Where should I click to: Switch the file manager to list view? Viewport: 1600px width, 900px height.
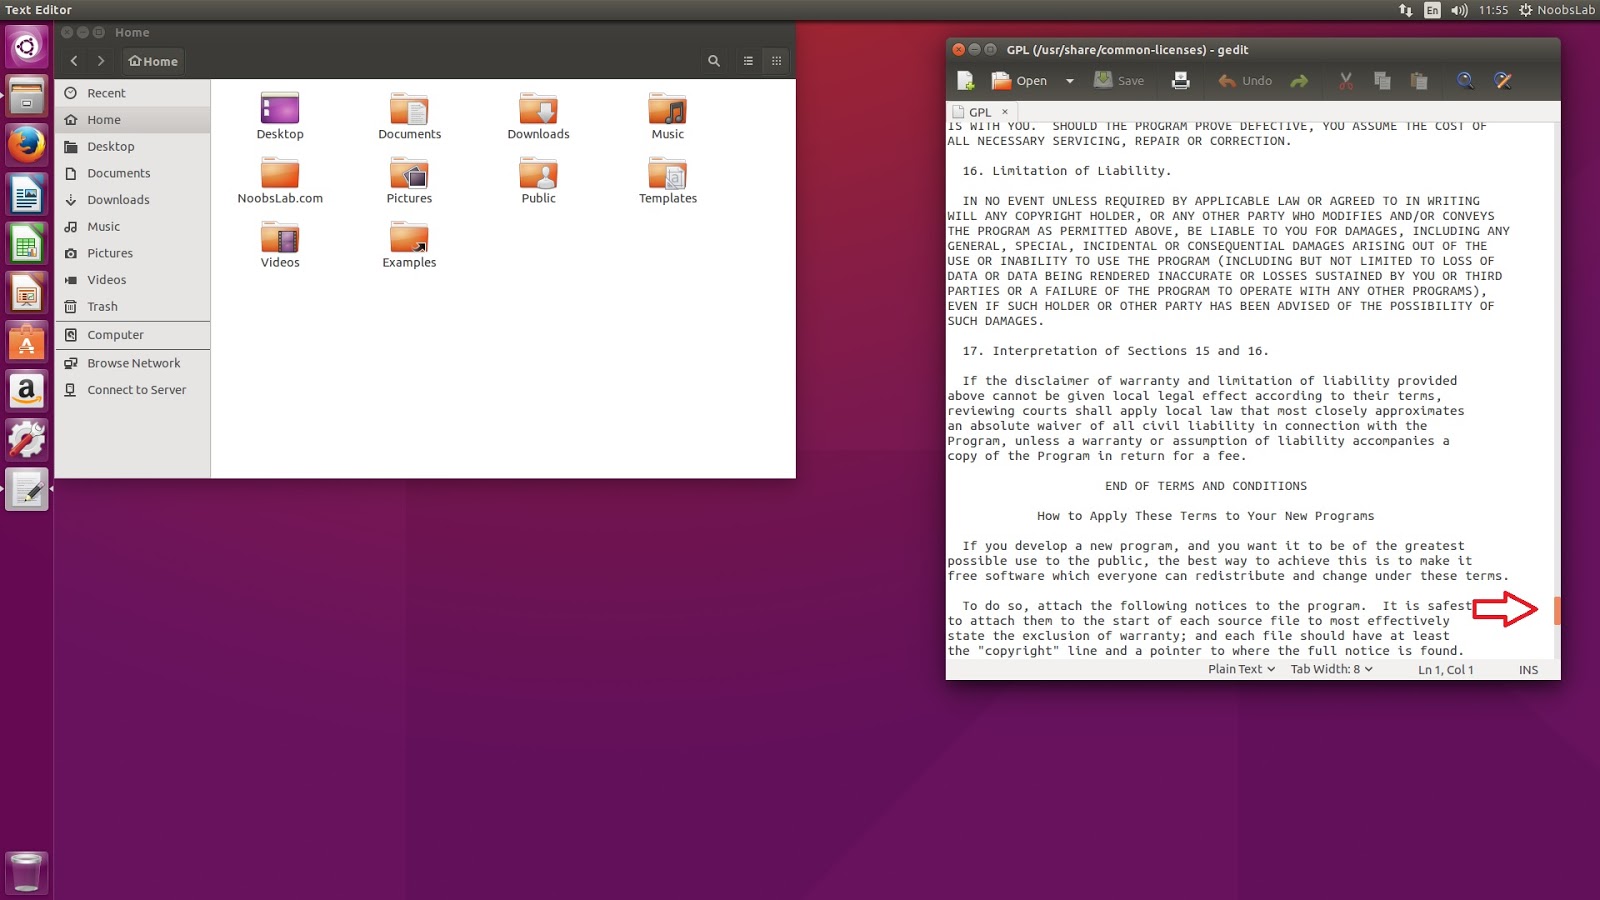[747, 61]
